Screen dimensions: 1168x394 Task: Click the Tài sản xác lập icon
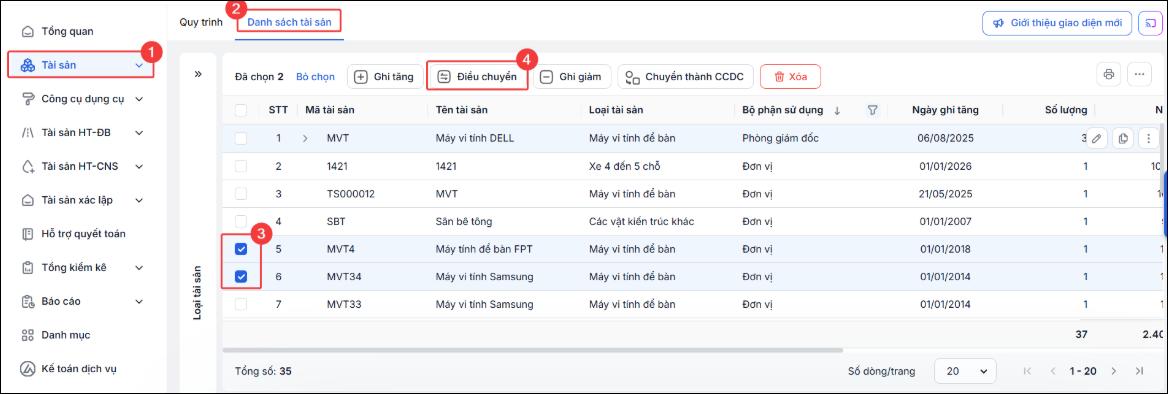coord(28,200)
